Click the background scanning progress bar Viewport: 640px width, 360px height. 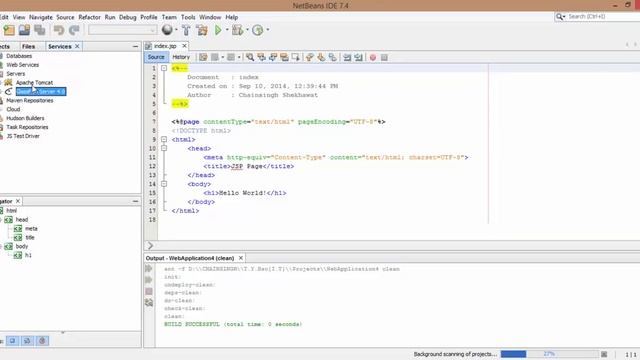[x=549, y=354]
